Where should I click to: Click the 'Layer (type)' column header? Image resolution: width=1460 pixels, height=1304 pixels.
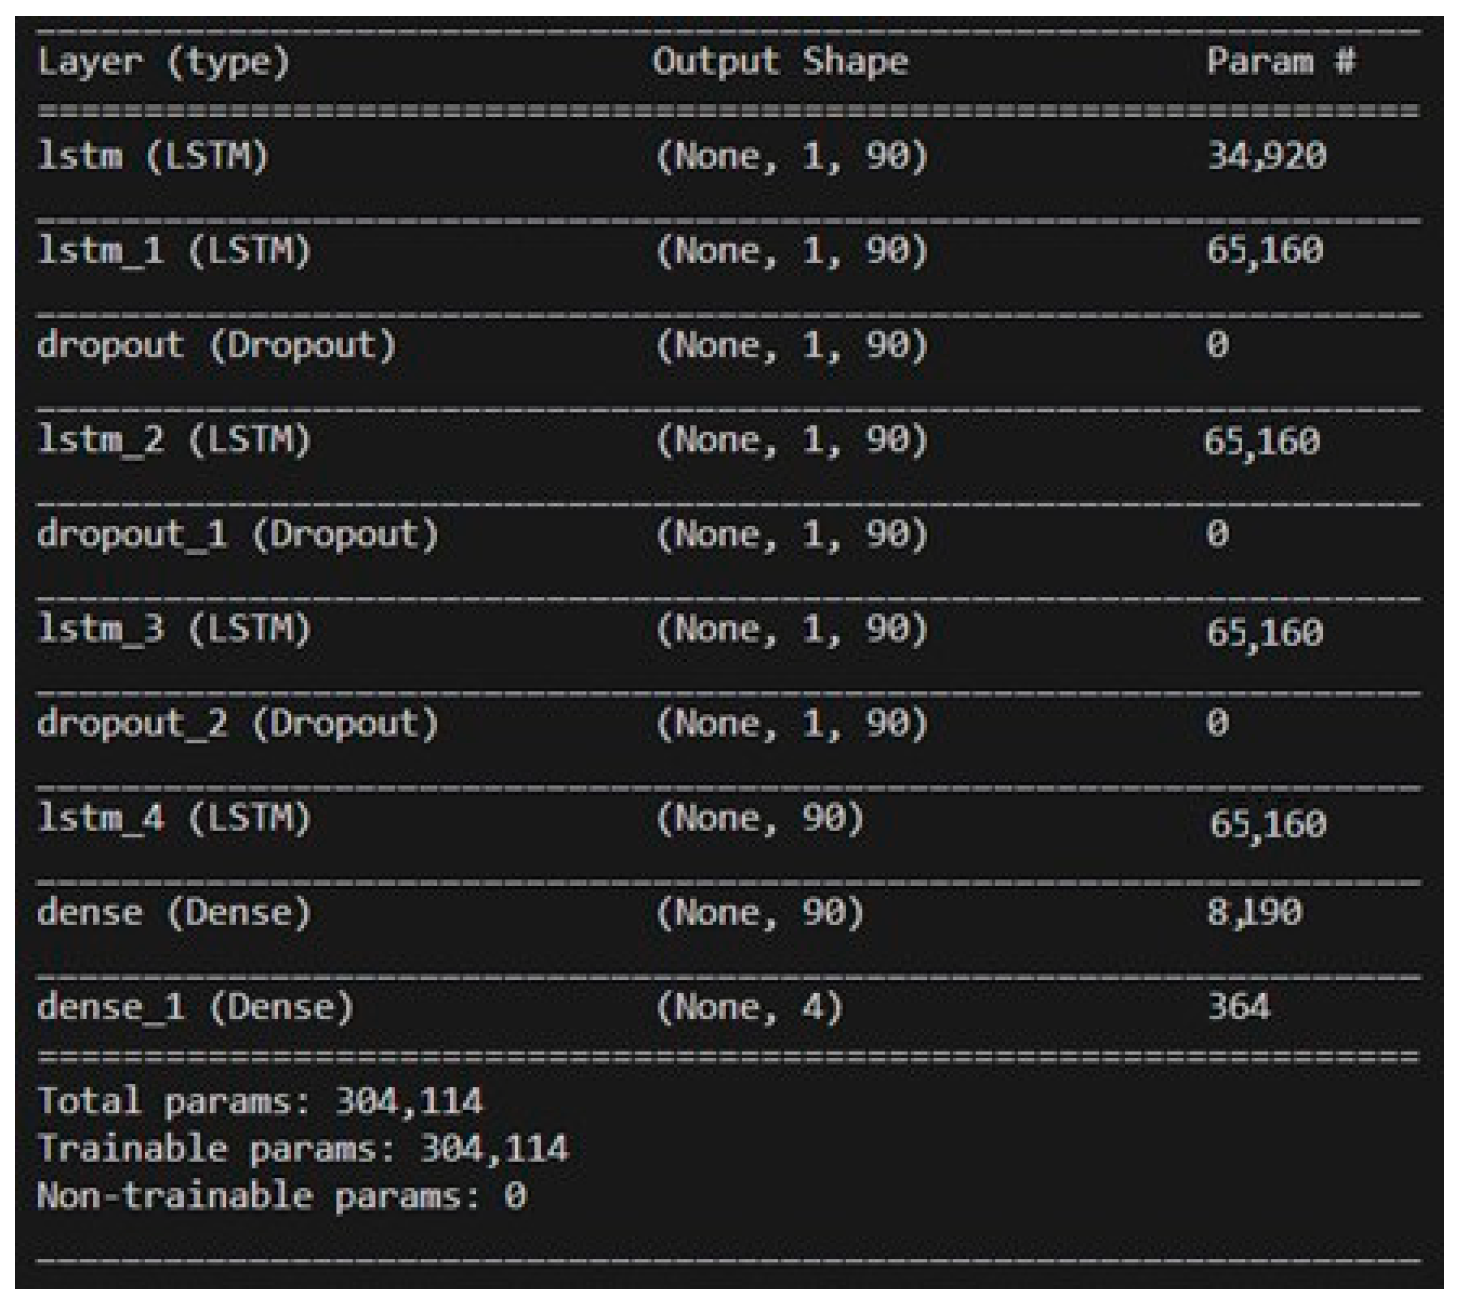point(163,62)
